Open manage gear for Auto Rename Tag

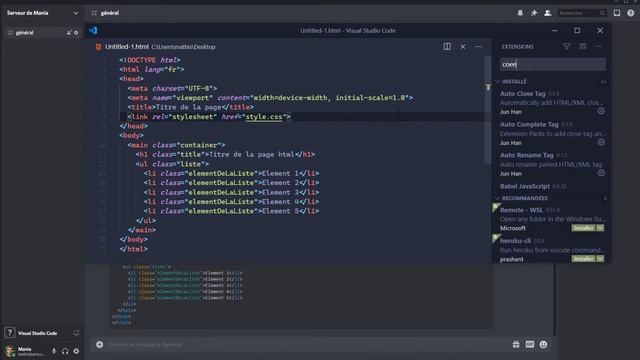(601, 173)
